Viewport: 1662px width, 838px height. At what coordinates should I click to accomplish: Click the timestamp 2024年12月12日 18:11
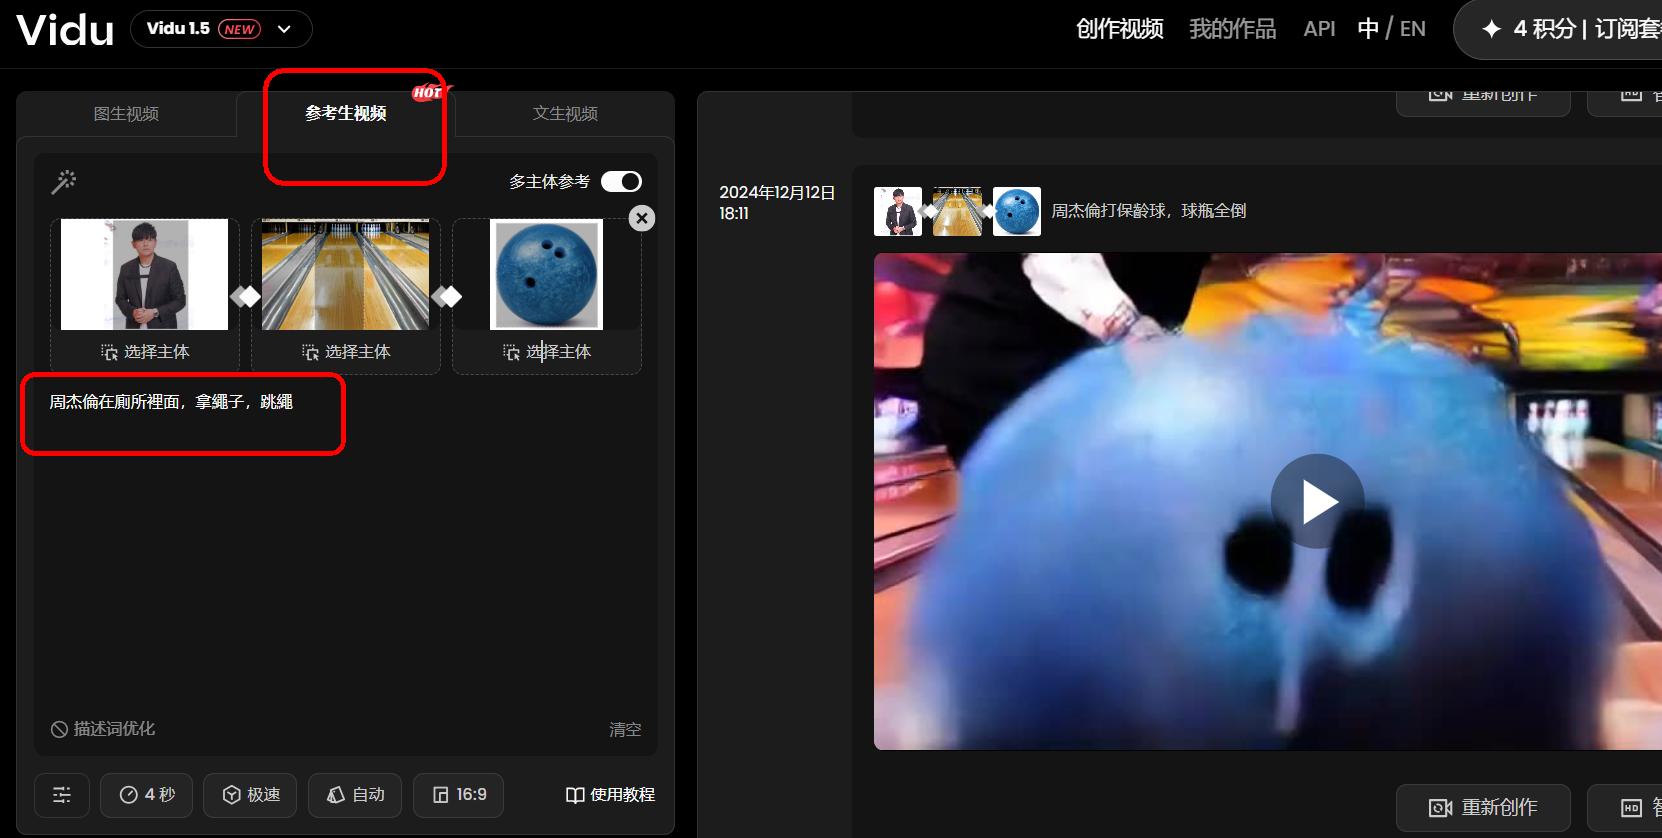point(777,203)
